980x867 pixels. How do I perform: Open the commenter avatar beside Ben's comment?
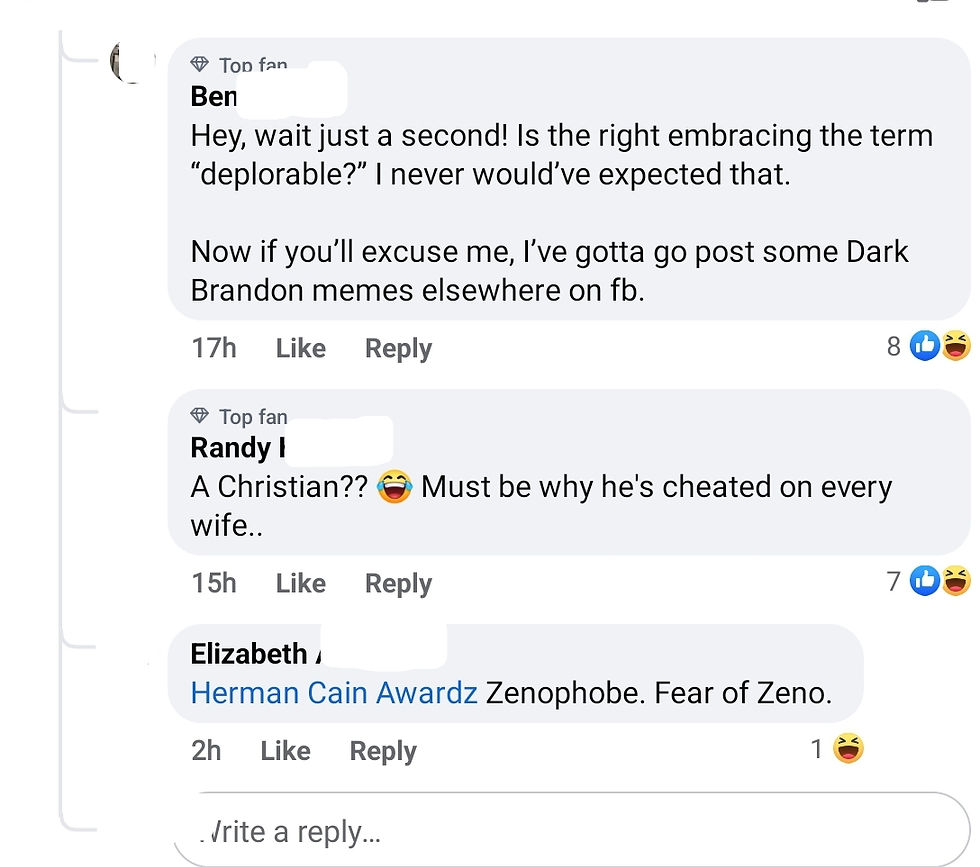129,63
